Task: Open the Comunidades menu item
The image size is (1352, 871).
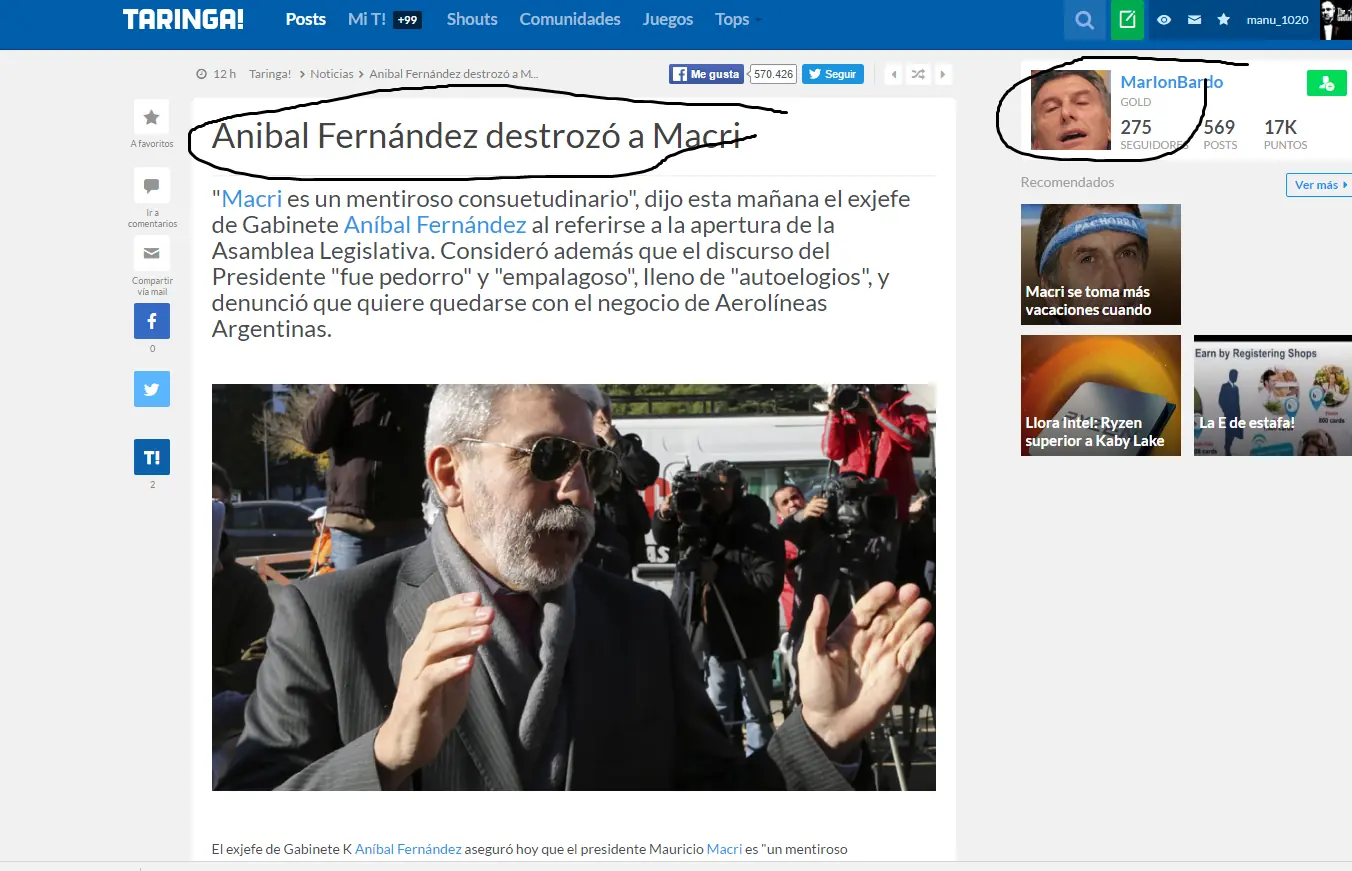Action: (570, 19)
